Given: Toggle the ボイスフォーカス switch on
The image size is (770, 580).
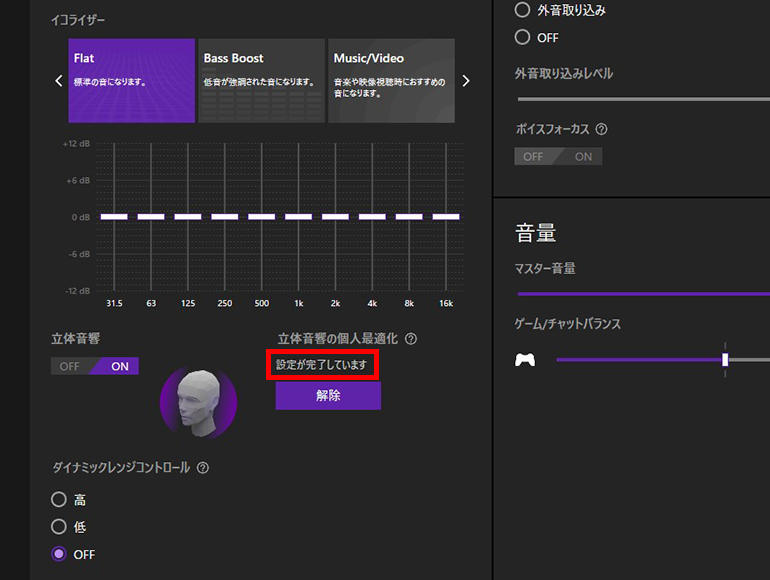Looking at the screenshot, I should tap(582, 156).
